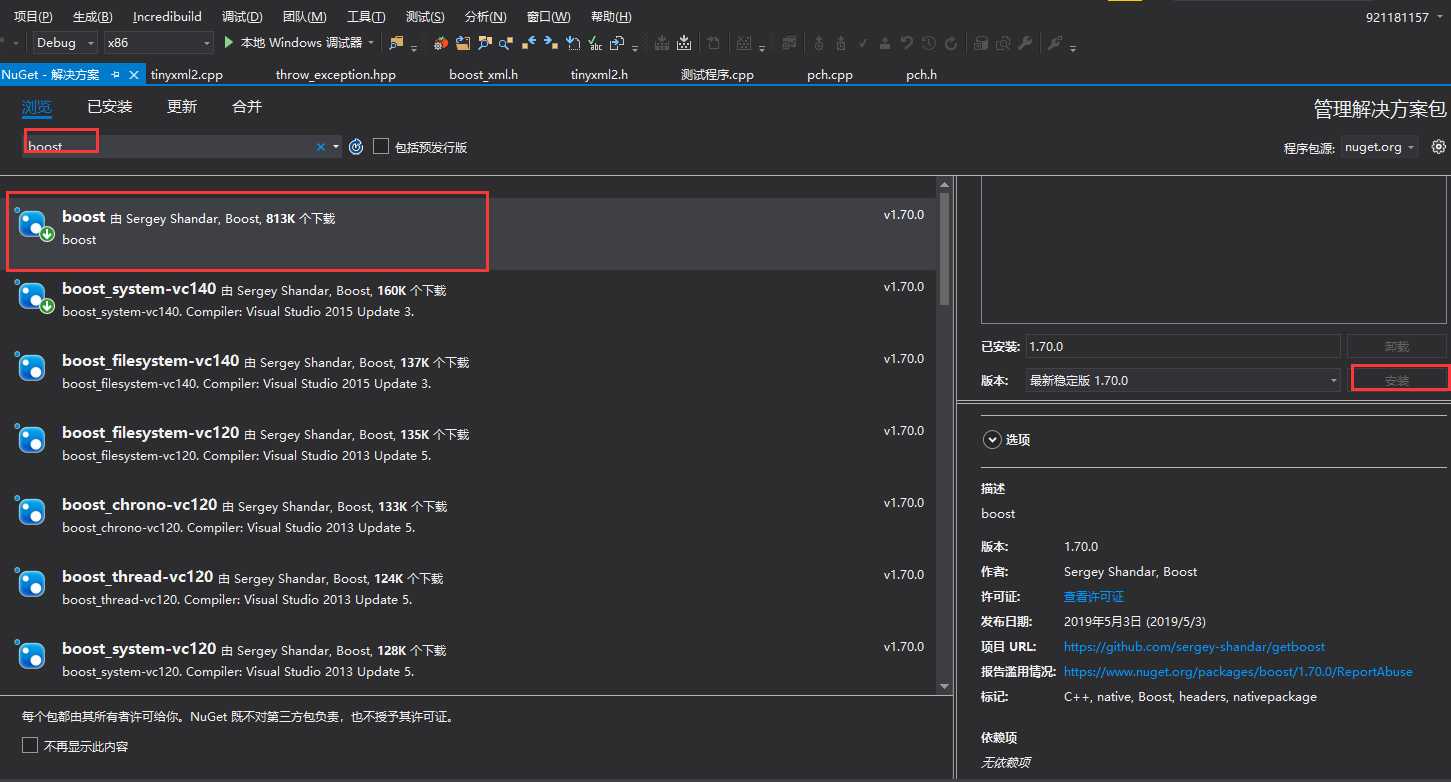
Task: Click the boost package icon by Sergey Shandar 813K
Action: coord(35,226)
